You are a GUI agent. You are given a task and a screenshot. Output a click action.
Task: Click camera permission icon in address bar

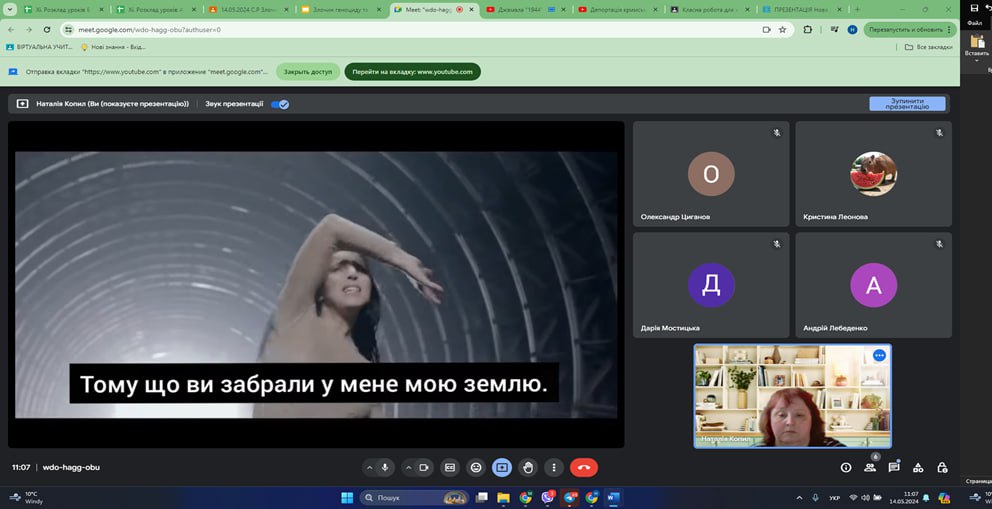[x=766, y=30]
